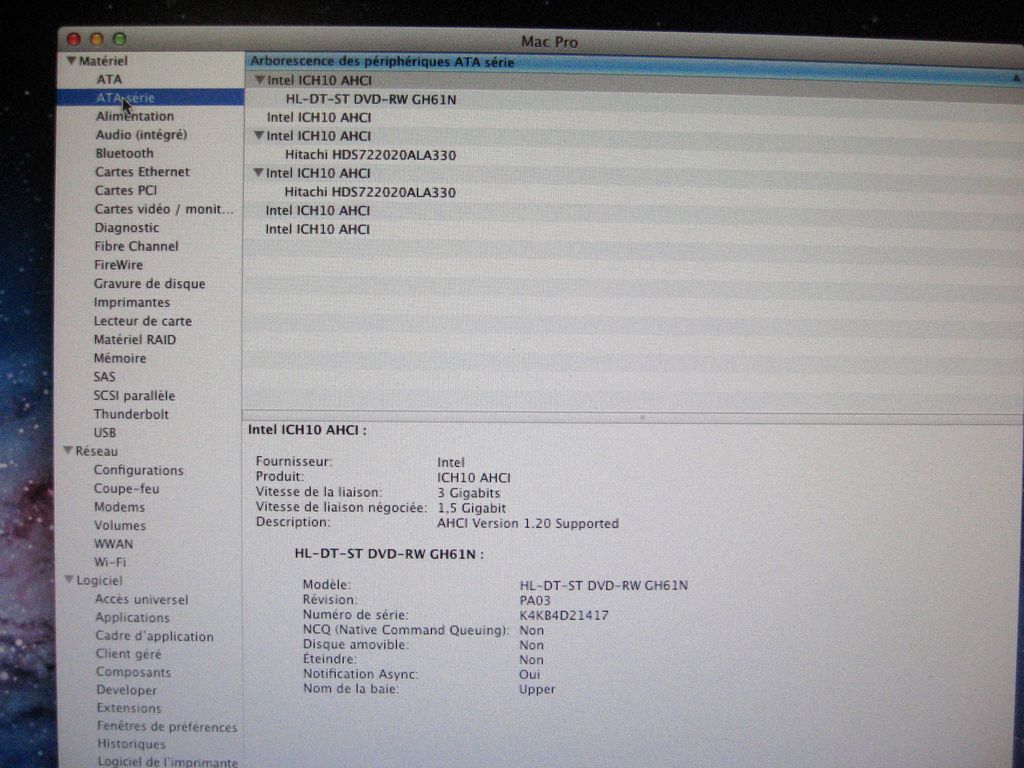Select first Hitachi HDS722020ALA330 drive row
This screenshot has width=1024, height=768.
point(370,155)
